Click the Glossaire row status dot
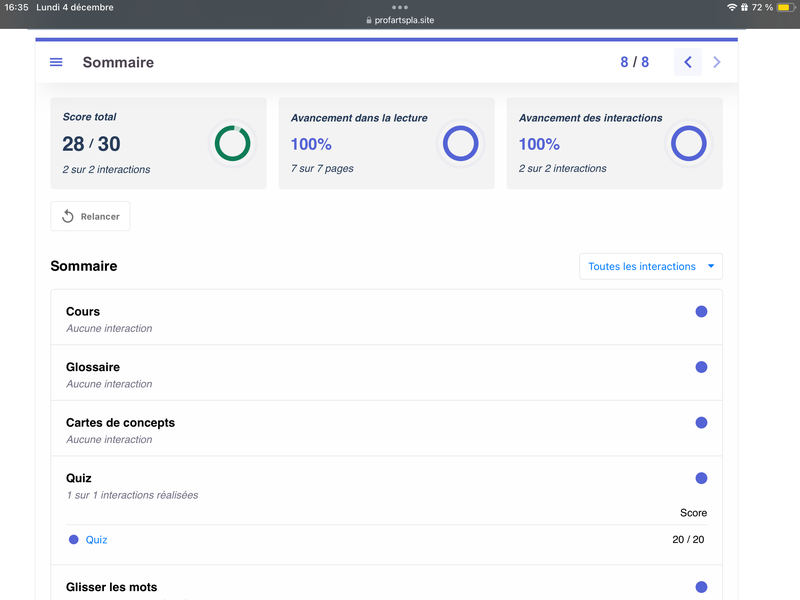Image resolution: width=800 pixels, height=600 pixels. (701, 367)
